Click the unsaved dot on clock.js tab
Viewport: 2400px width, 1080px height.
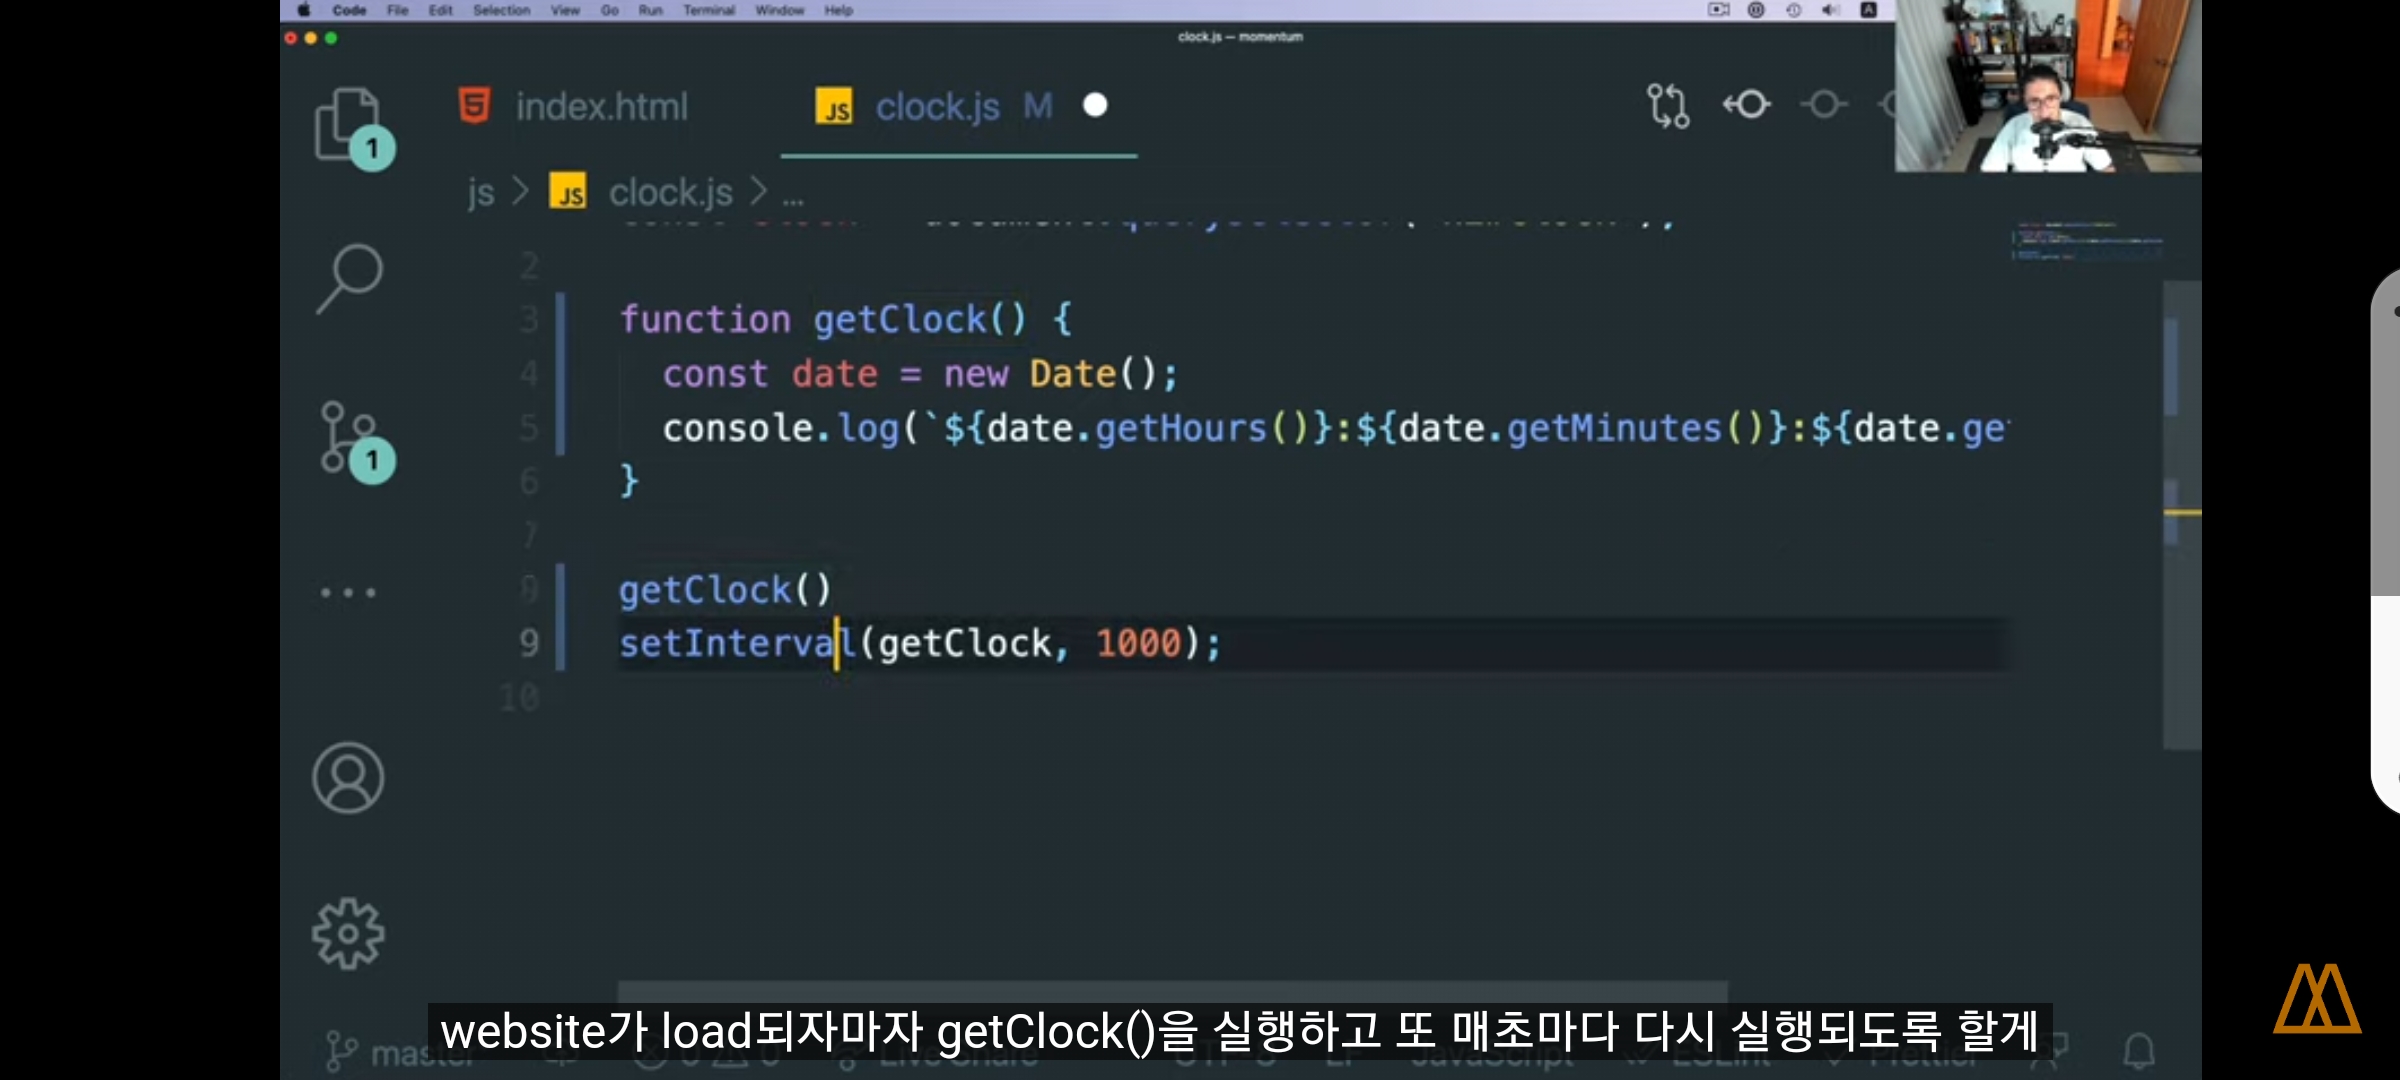[x=1095, y=105]
